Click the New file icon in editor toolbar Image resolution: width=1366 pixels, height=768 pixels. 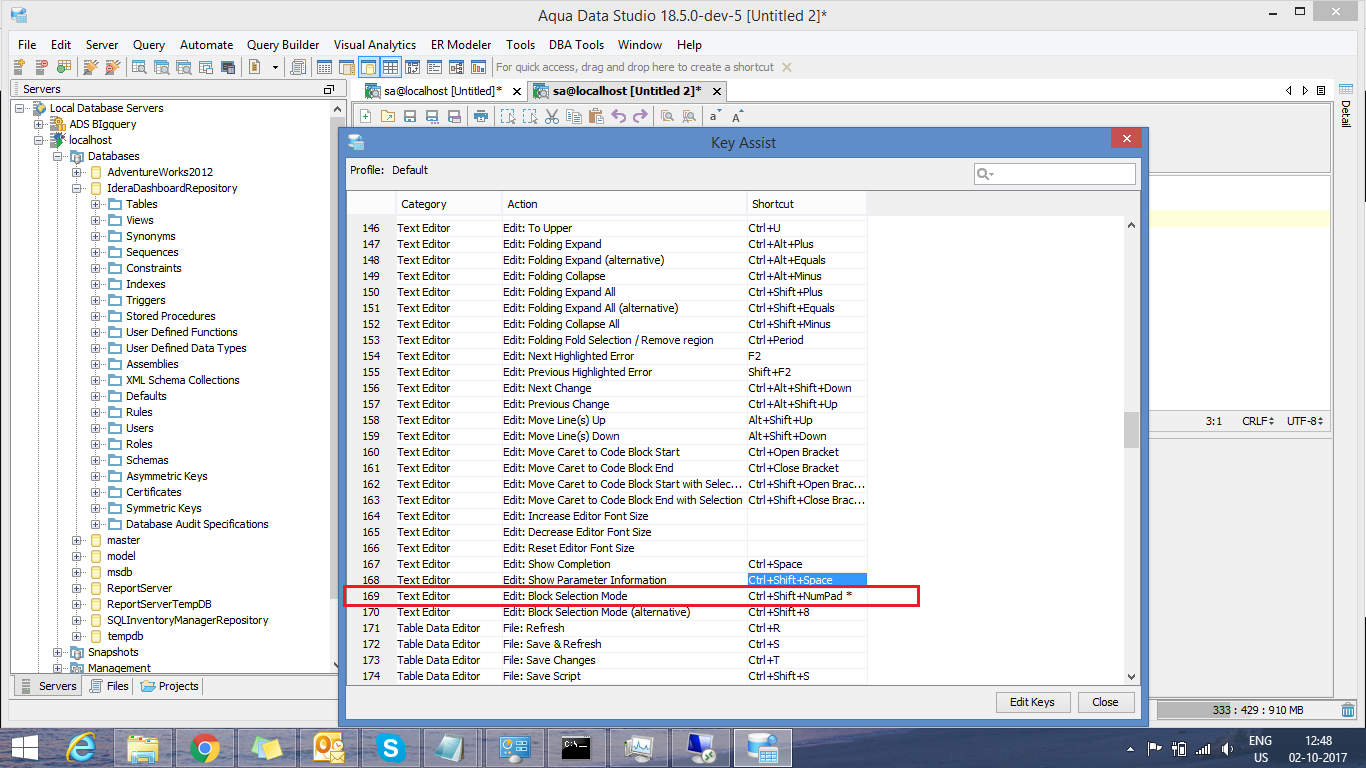tap(366, 116)
